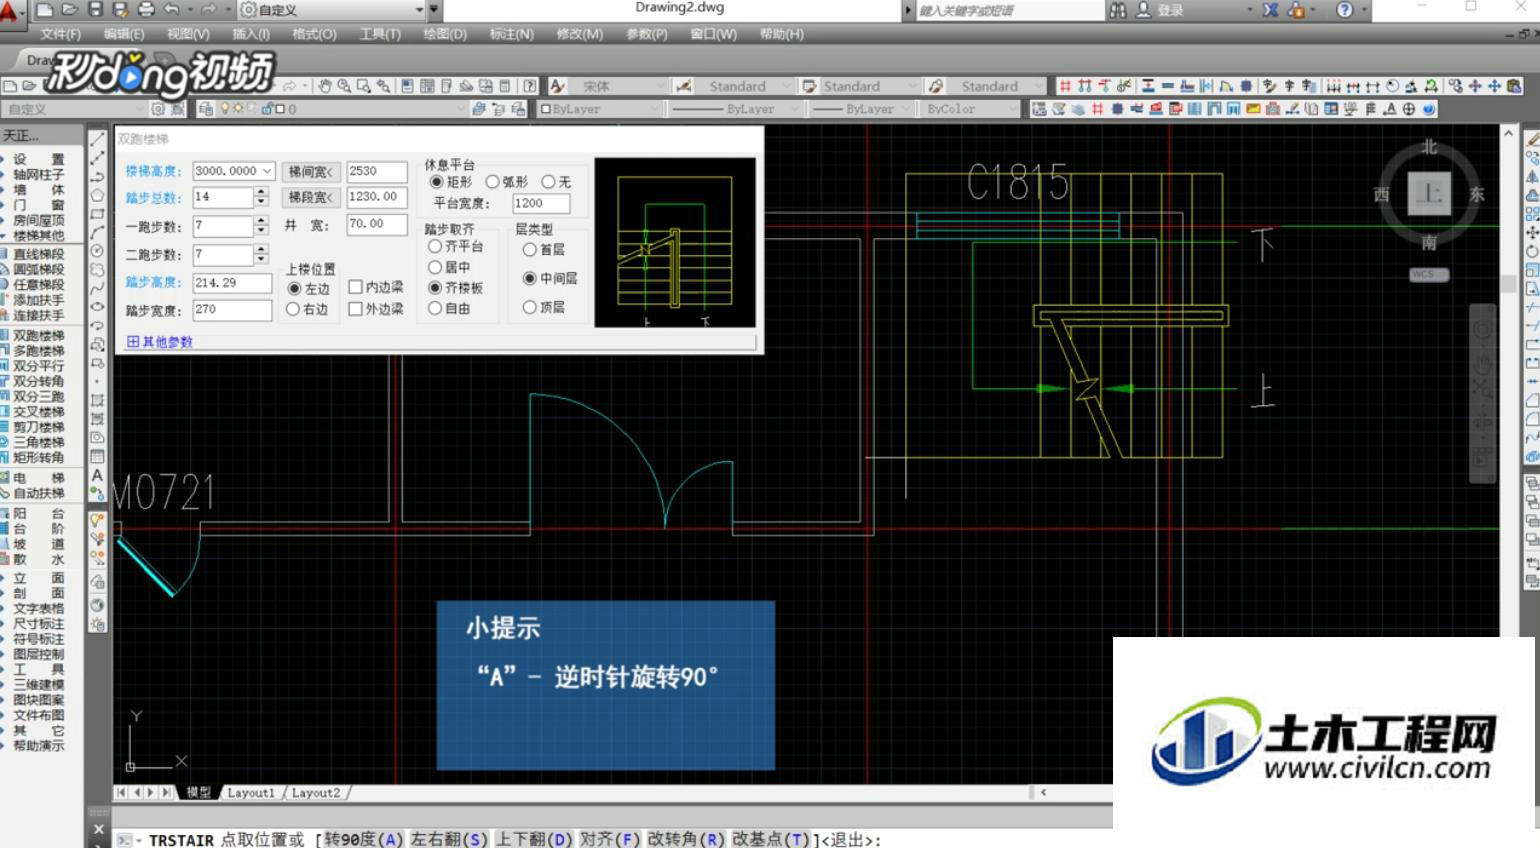Click the command line X close icon
The width and height of the screenshot is (1540, 848).
pos(98,829)
